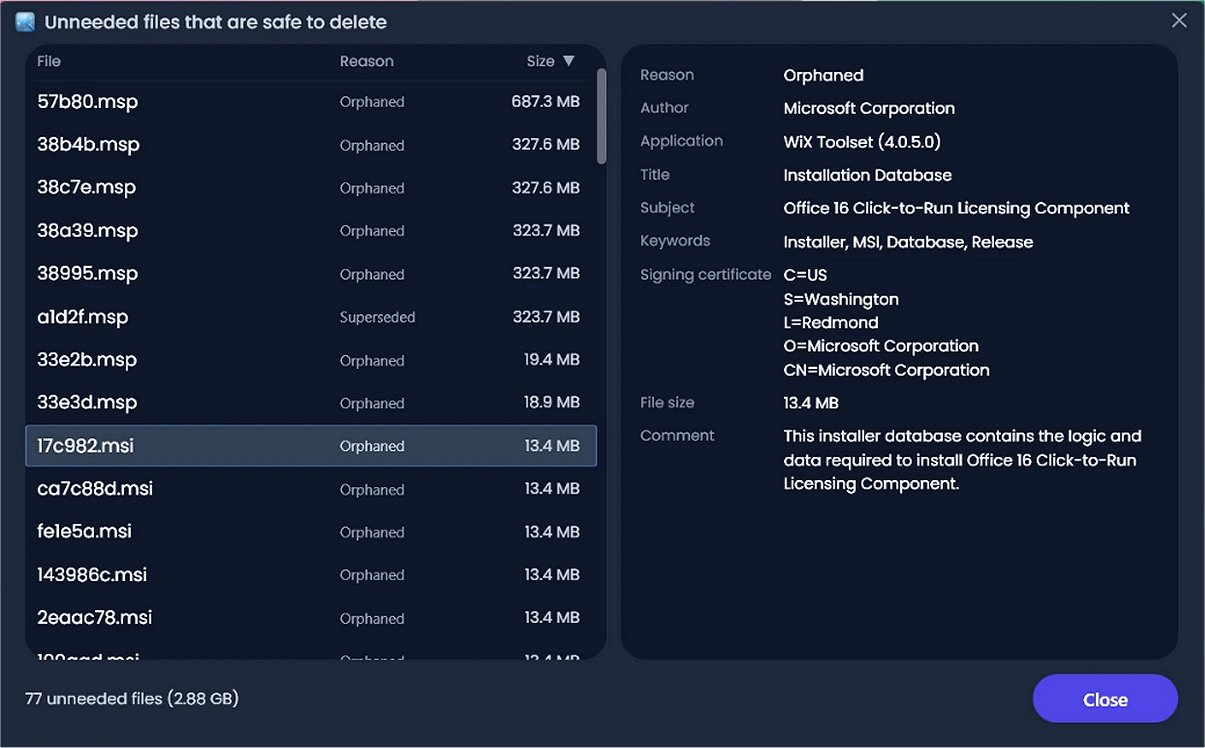Click the file list vertical scrollbar thumb
This screenshot has width=1205, height=748.
(x=601, y=116)
